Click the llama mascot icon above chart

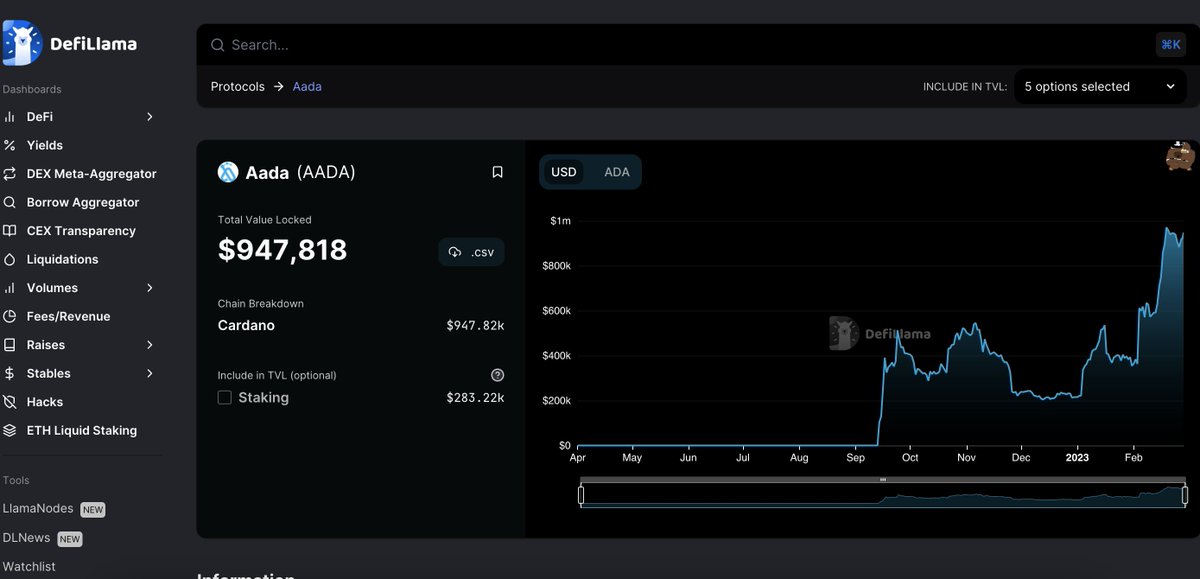1181,156
